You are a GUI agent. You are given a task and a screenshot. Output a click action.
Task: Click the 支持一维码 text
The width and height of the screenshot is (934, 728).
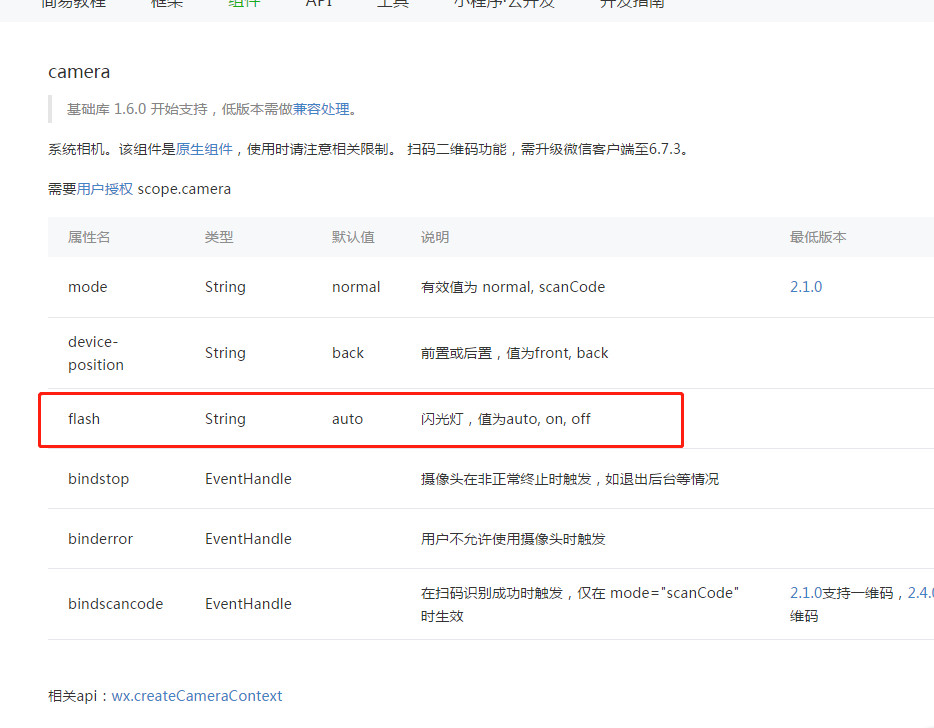858,593
